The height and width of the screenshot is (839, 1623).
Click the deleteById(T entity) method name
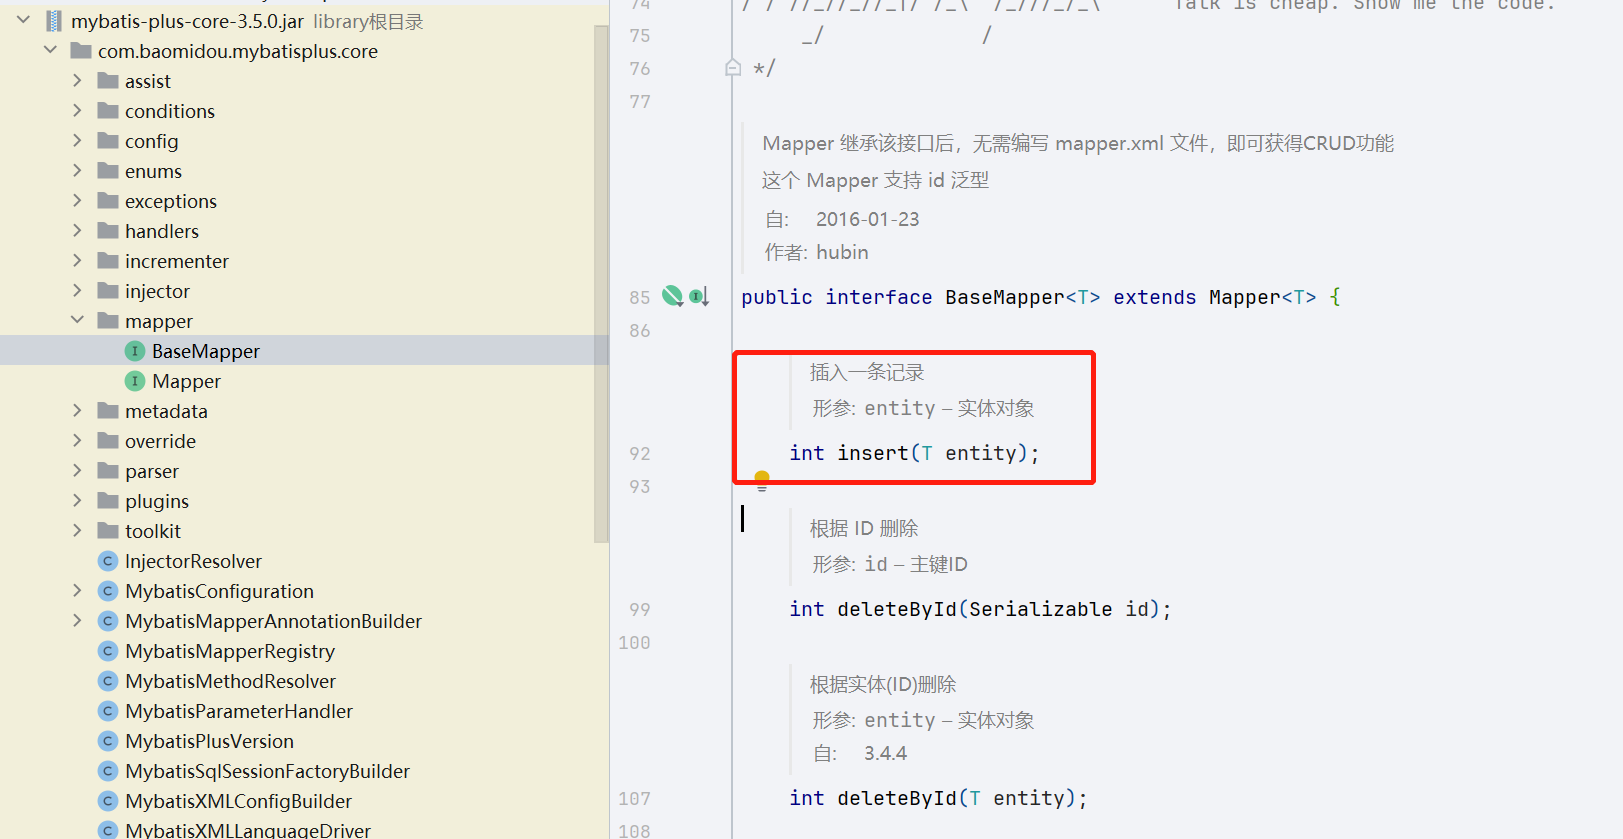[x=897, y=798]
